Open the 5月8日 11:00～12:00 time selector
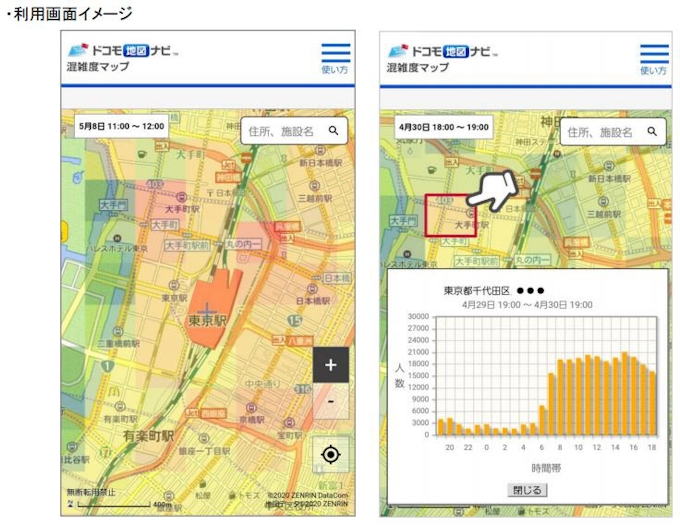Image resolution: width=680 pixels, height=525 pixels. click(x=119, y=128)
